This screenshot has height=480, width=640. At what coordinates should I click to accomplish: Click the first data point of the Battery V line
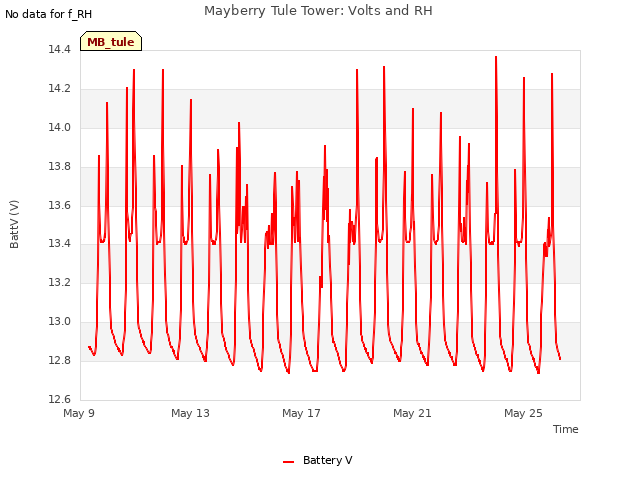[x=89, y=347]
